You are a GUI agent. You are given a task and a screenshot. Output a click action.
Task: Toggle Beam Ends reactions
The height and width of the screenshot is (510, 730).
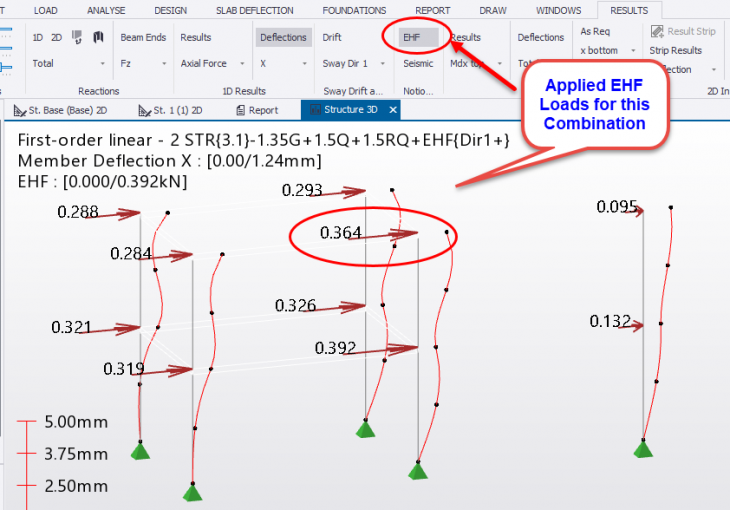point(143,38)
